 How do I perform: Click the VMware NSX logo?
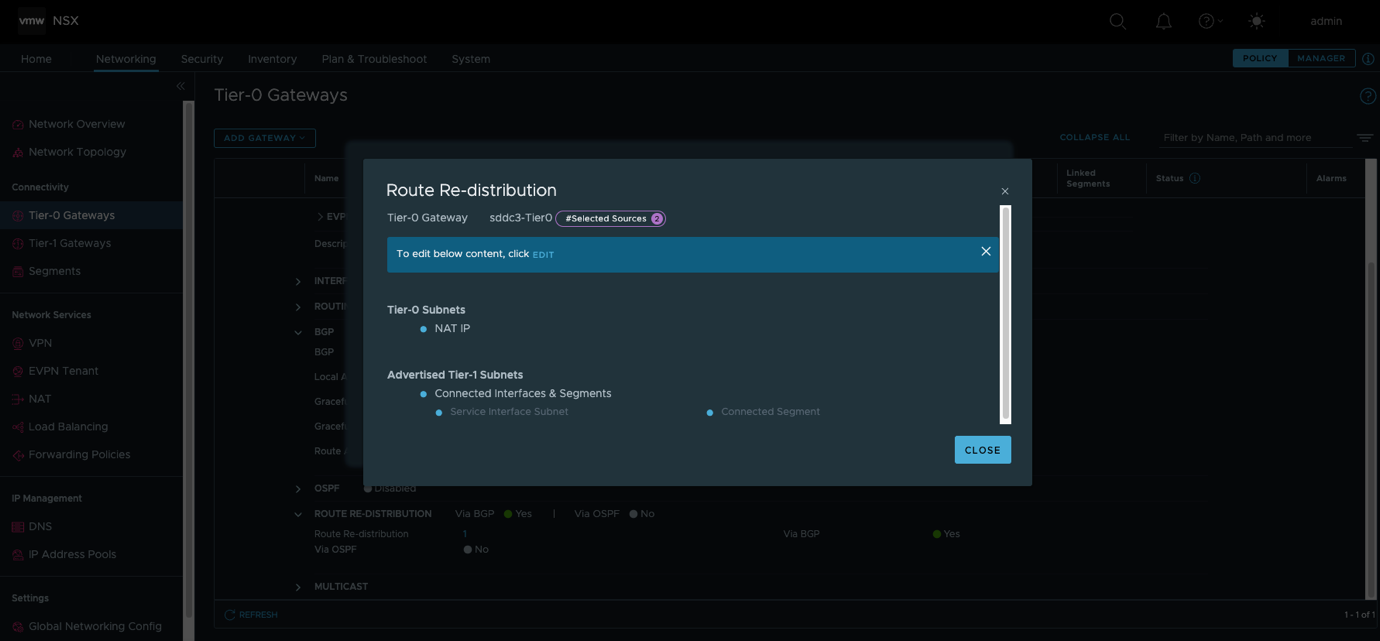[x=49, y=20]
